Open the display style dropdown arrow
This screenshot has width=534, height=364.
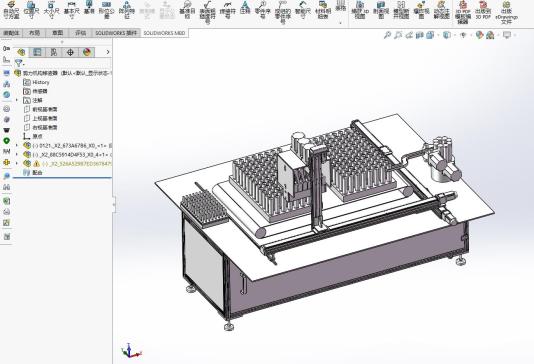click(455, 35)
